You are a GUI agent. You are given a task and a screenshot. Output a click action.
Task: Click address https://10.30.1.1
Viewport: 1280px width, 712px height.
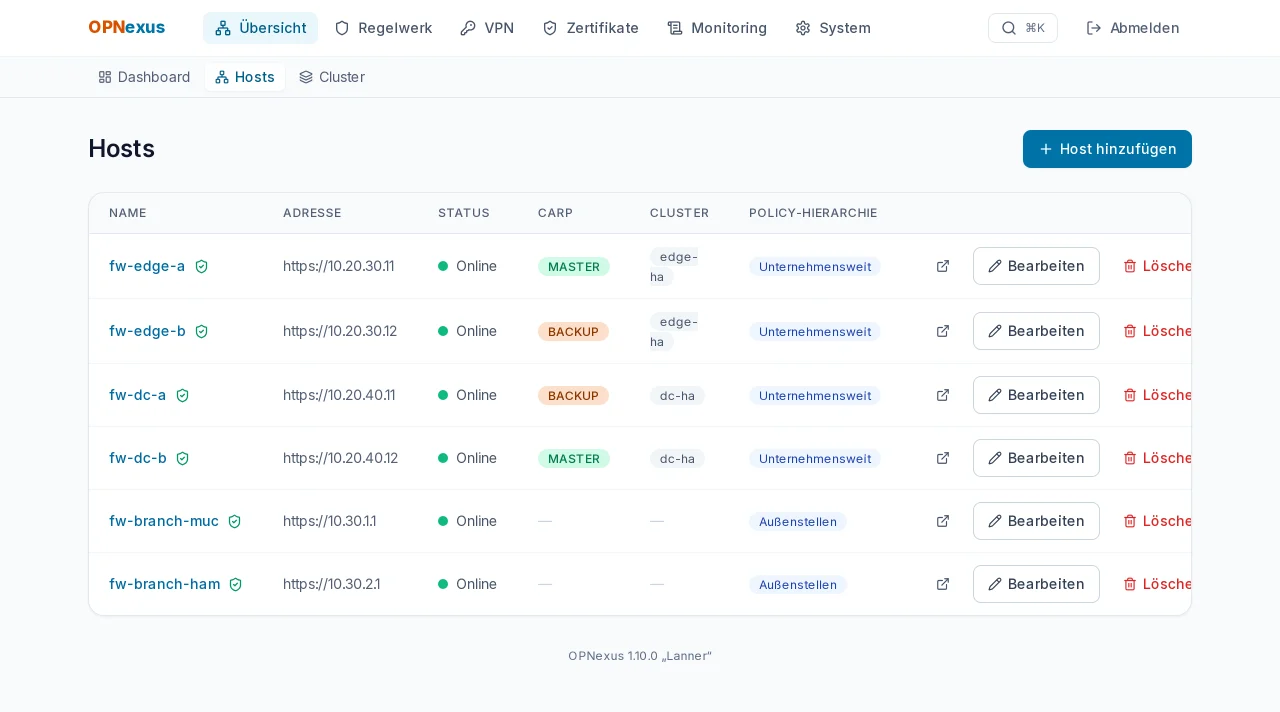pyautogui.click(x=330, y=521)
